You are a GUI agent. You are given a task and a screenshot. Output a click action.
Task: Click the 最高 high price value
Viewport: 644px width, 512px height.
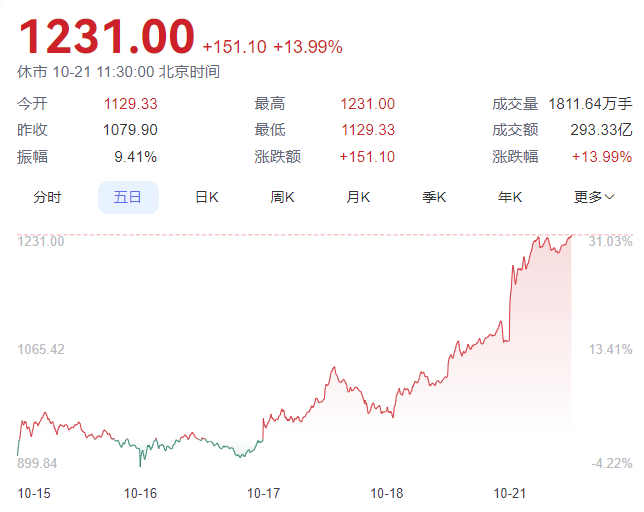point(367,104)
